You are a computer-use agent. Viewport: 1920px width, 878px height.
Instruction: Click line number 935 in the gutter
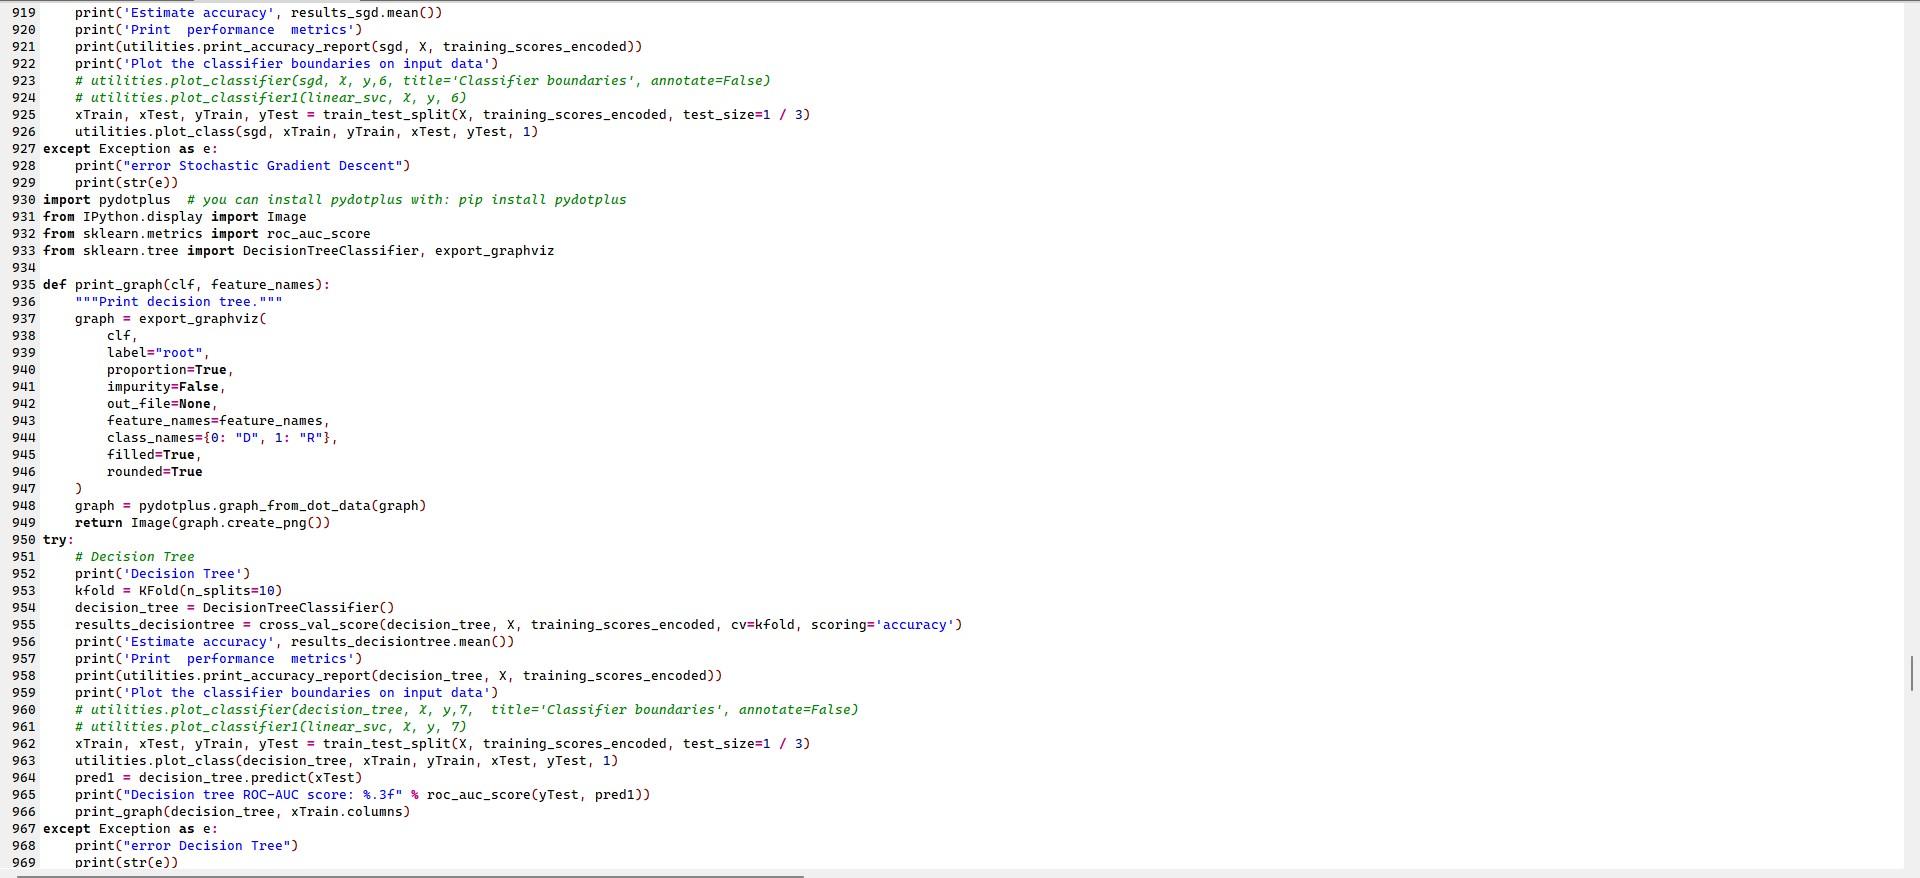(23, 285)
